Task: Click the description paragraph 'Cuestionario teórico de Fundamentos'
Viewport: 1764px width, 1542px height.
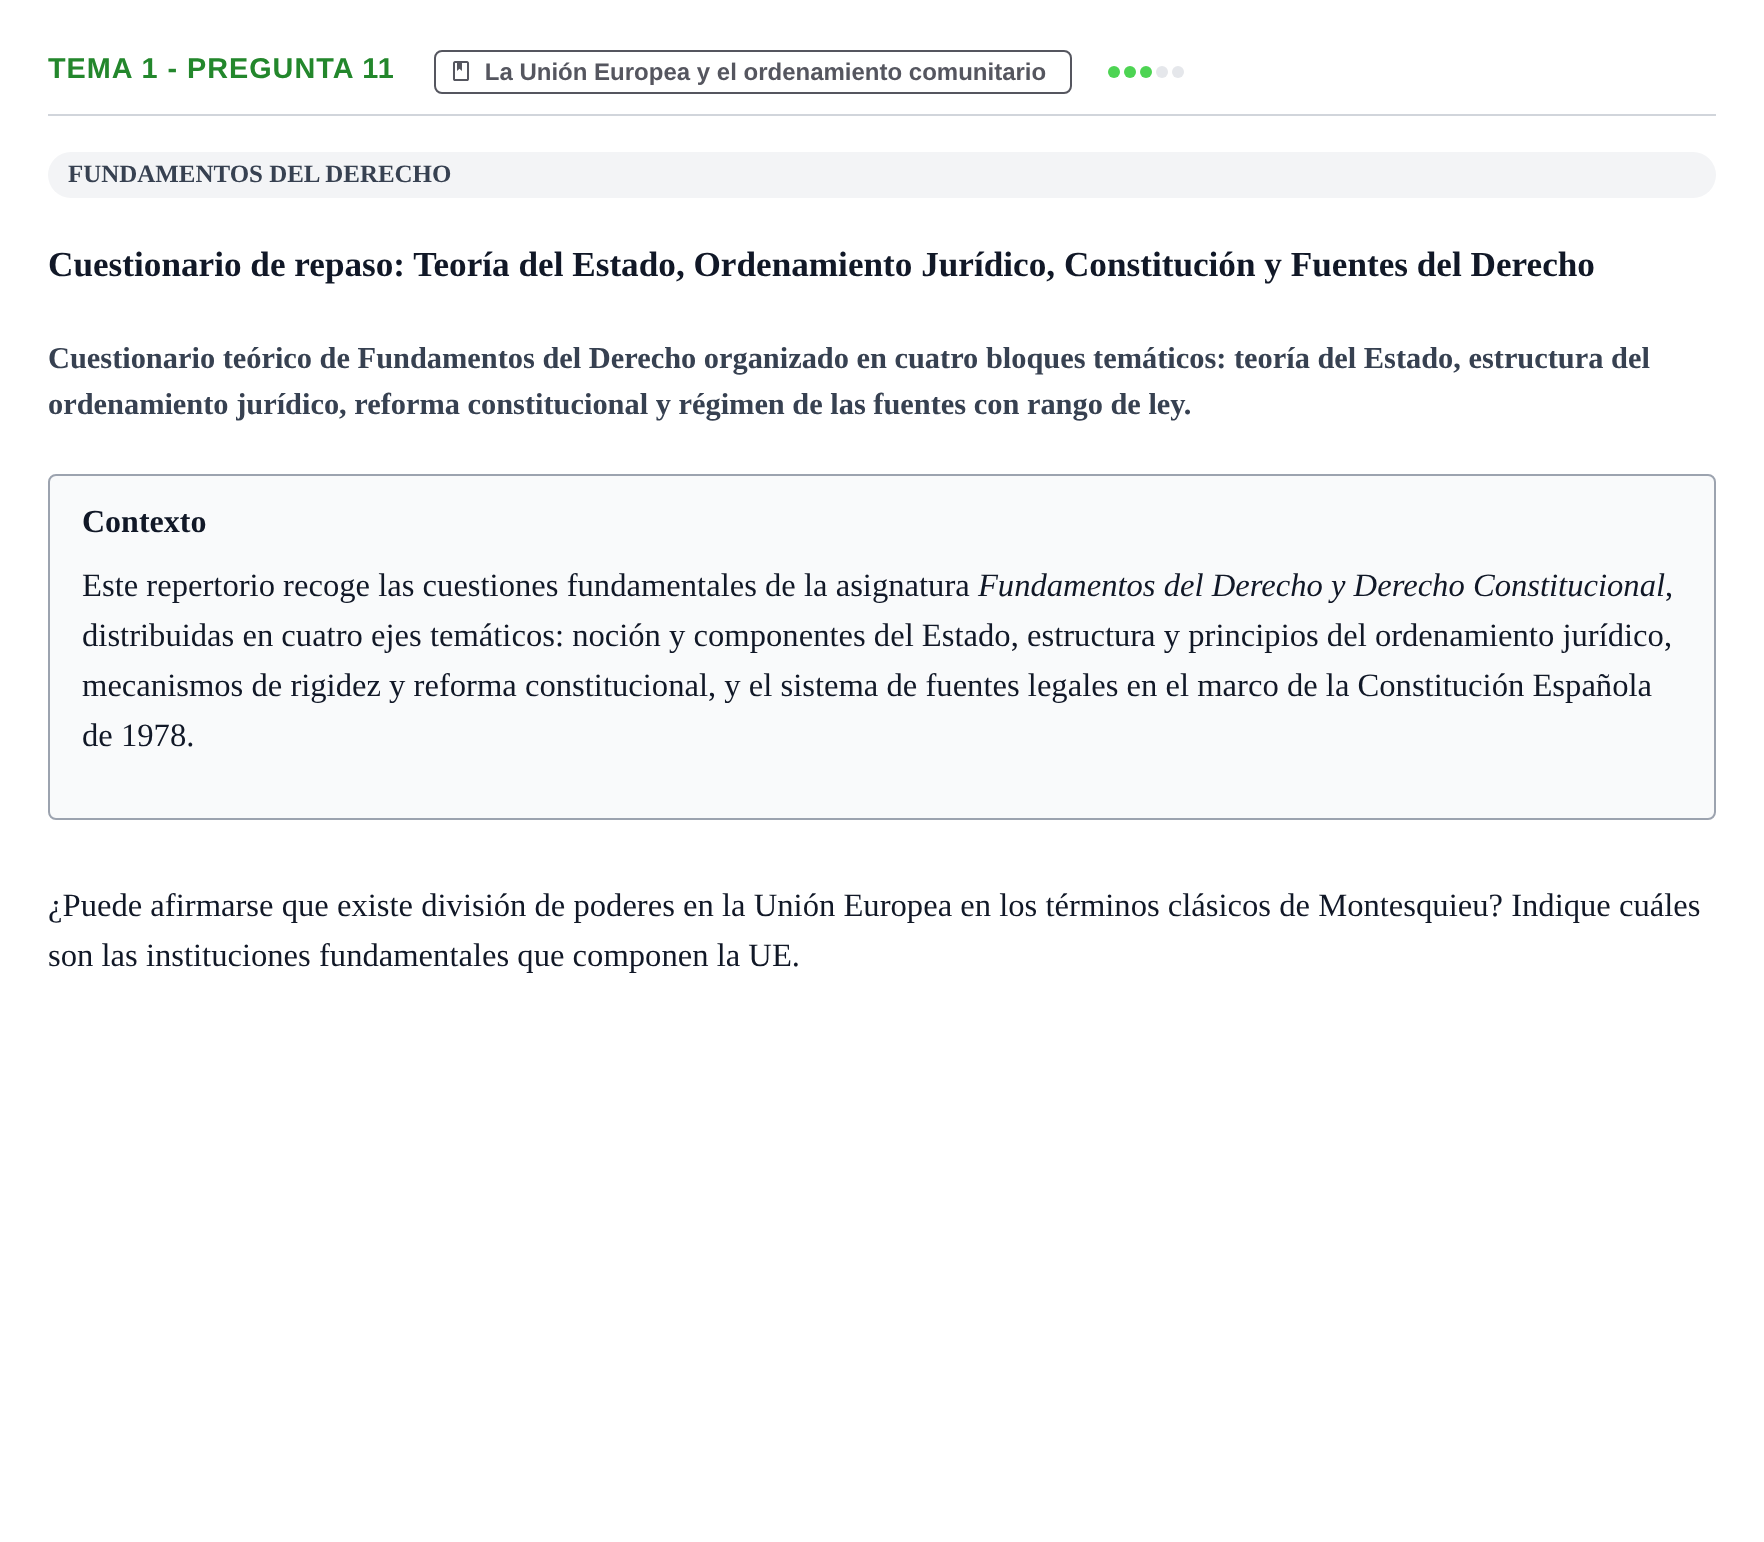Action: [x=849, y=381]
